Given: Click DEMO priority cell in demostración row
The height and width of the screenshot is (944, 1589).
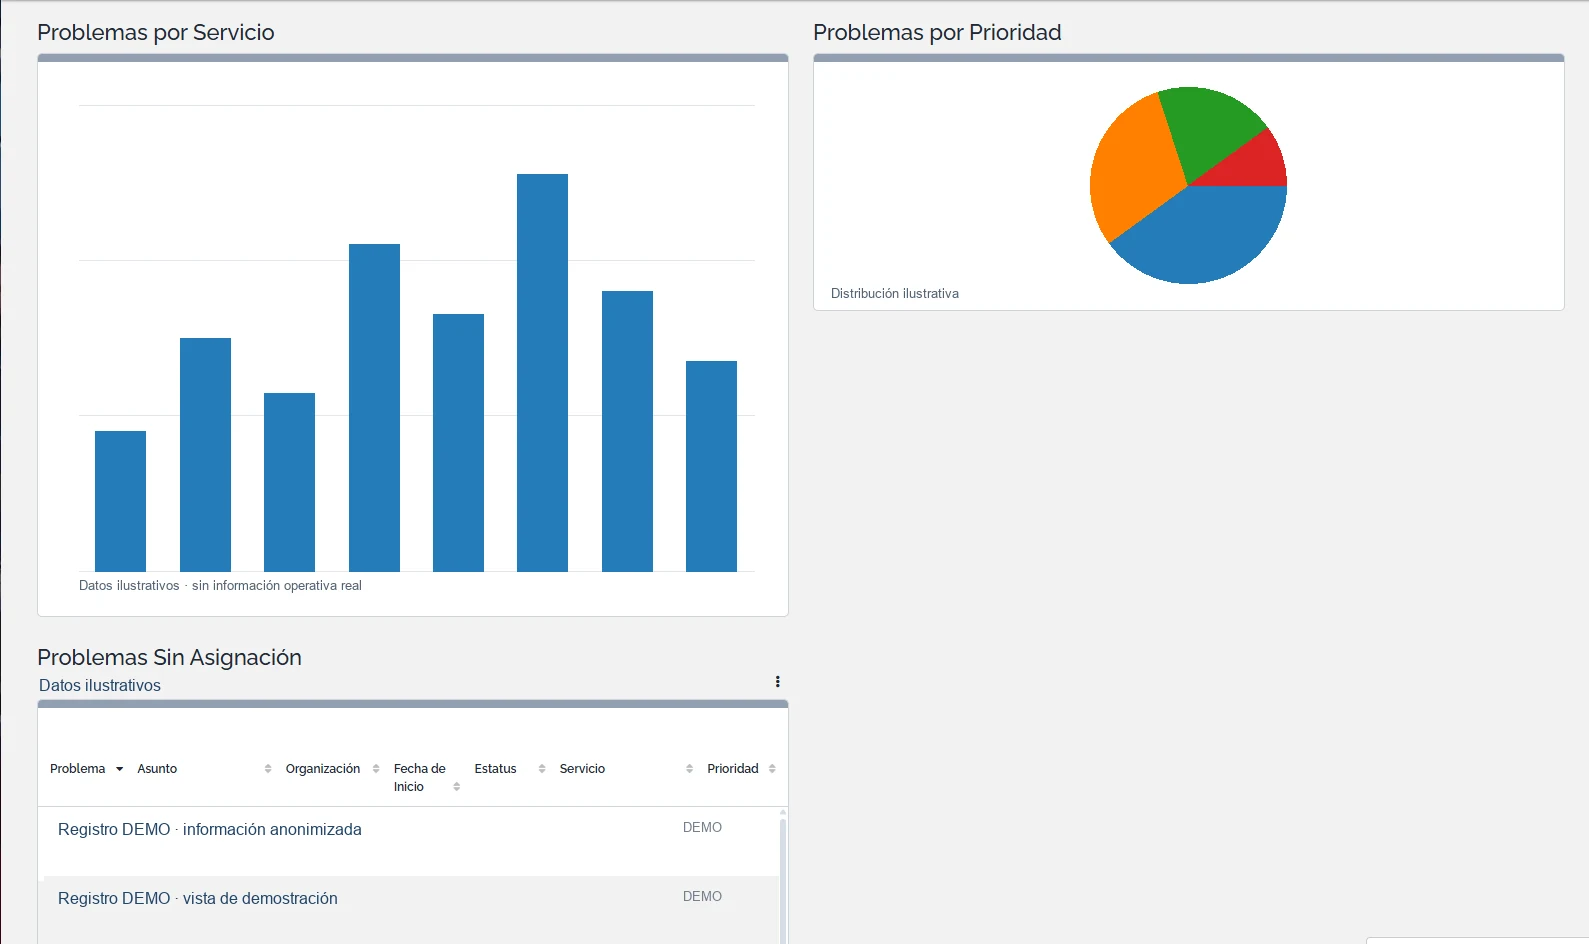Looking at the screenshot, I should click(702, 897).
